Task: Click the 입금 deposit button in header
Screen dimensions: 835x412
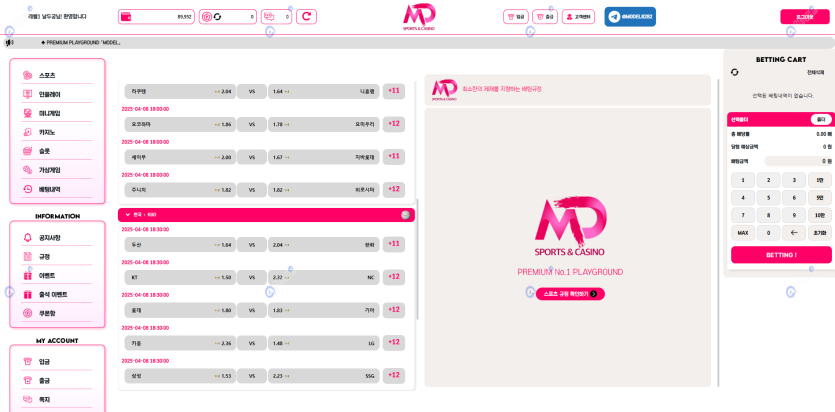Action: [516, 17]
